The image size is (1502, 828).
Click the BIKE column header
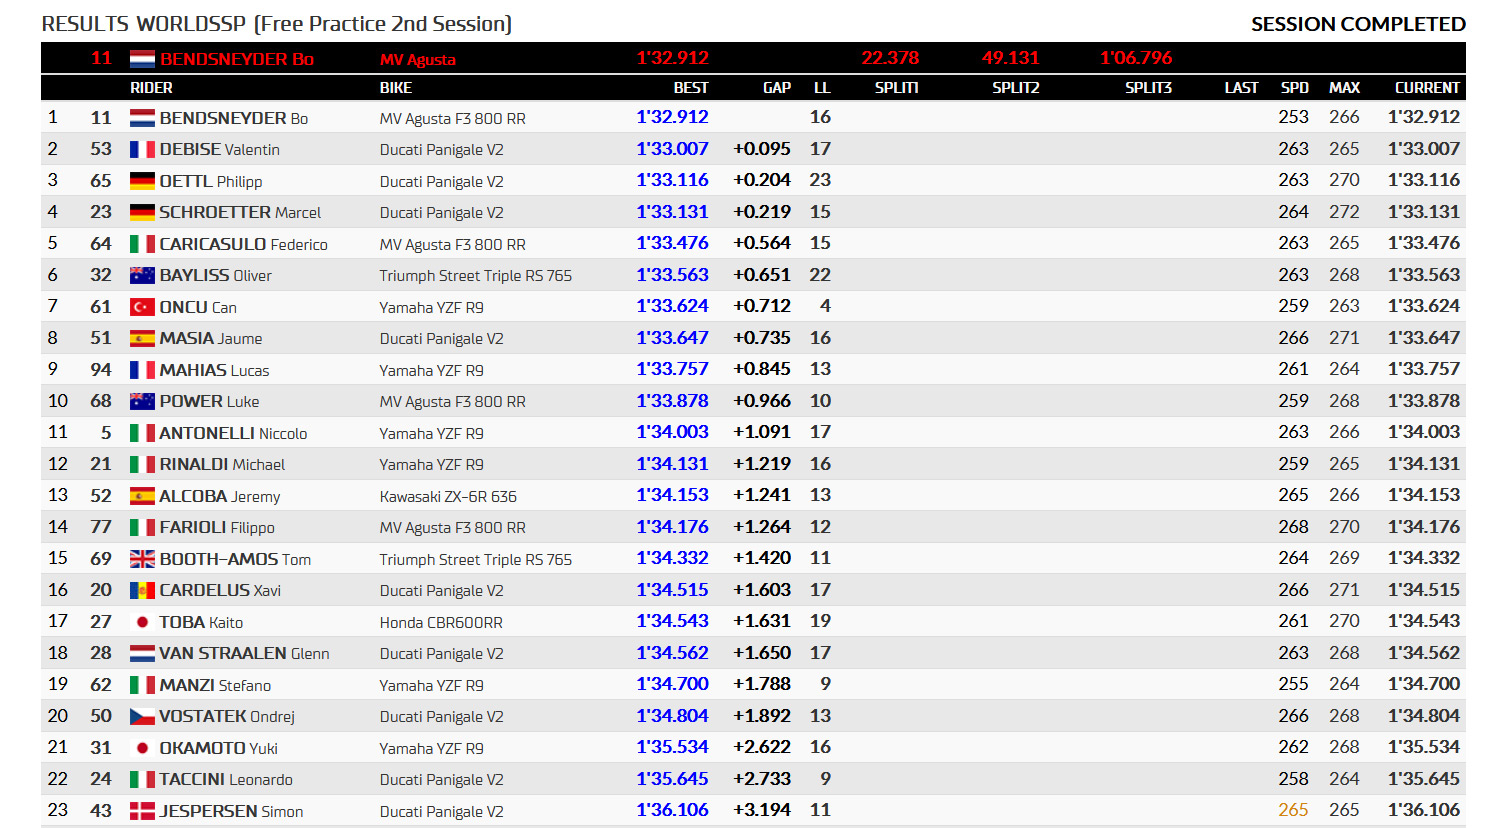pos(396,88)
